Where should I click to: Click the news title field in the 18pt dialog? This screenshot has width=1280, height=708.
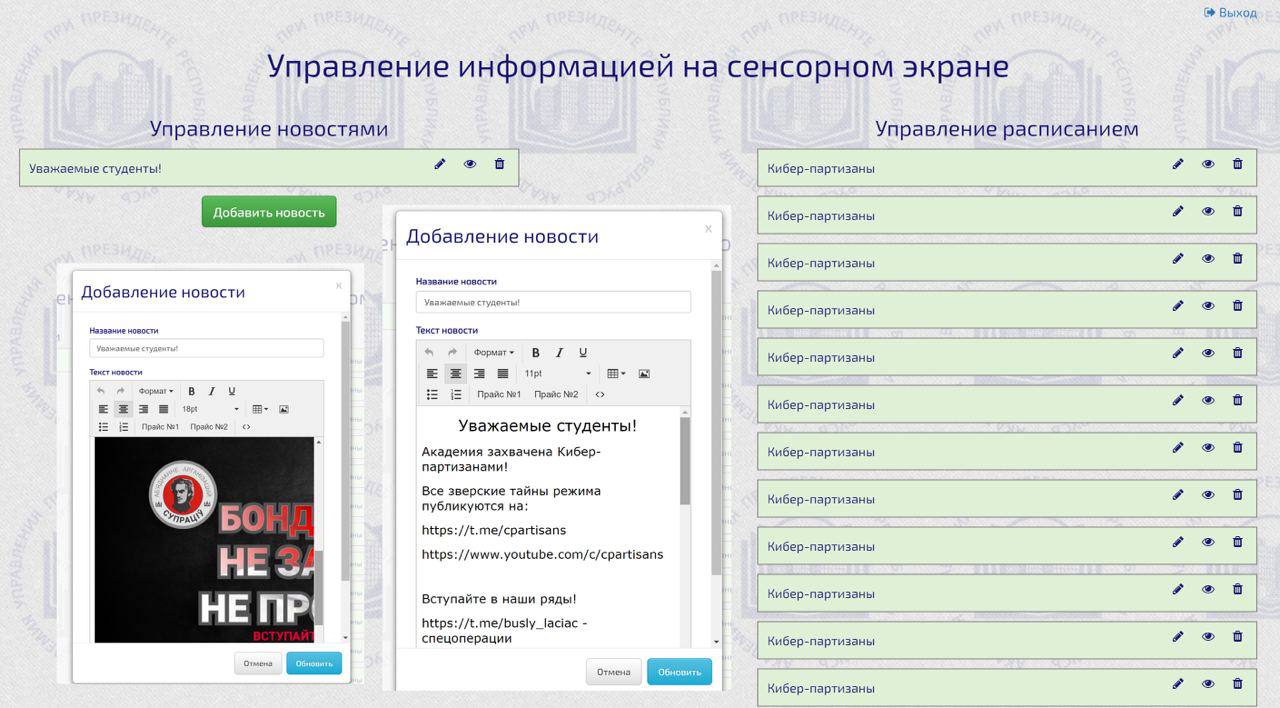tap(206, 348)
